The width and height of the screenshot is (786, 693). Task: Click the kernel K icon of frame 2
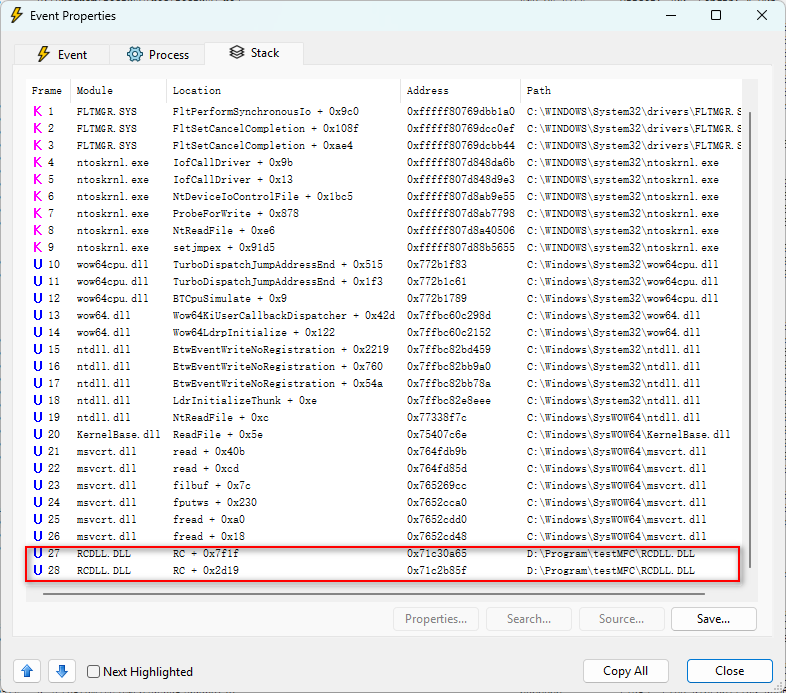(38, 128)
